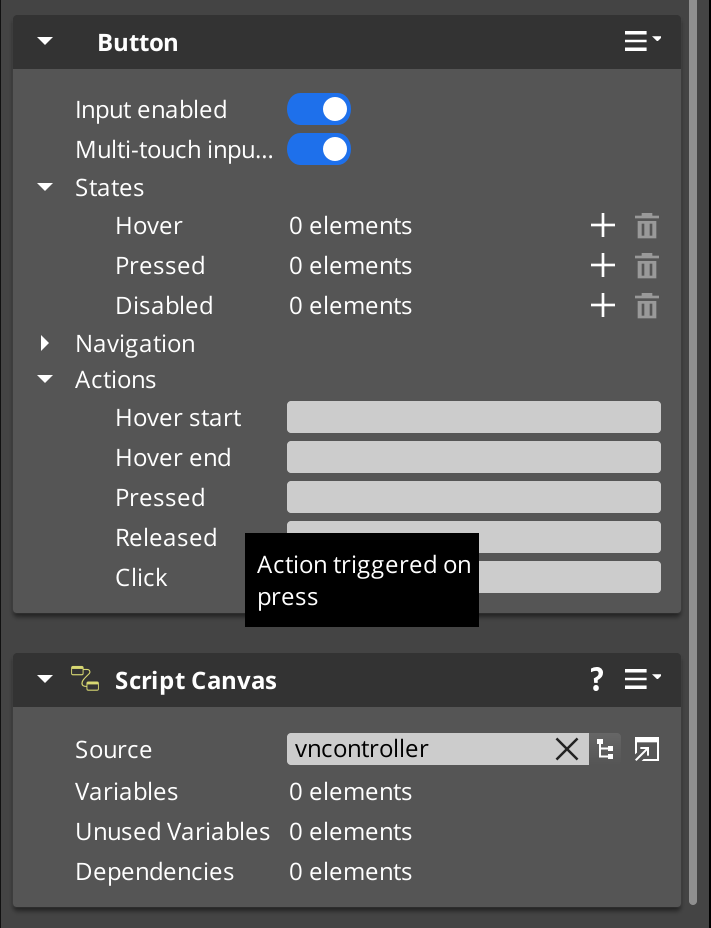
Task: Disable Input enabled on the Button
Action: click(319, 109)
